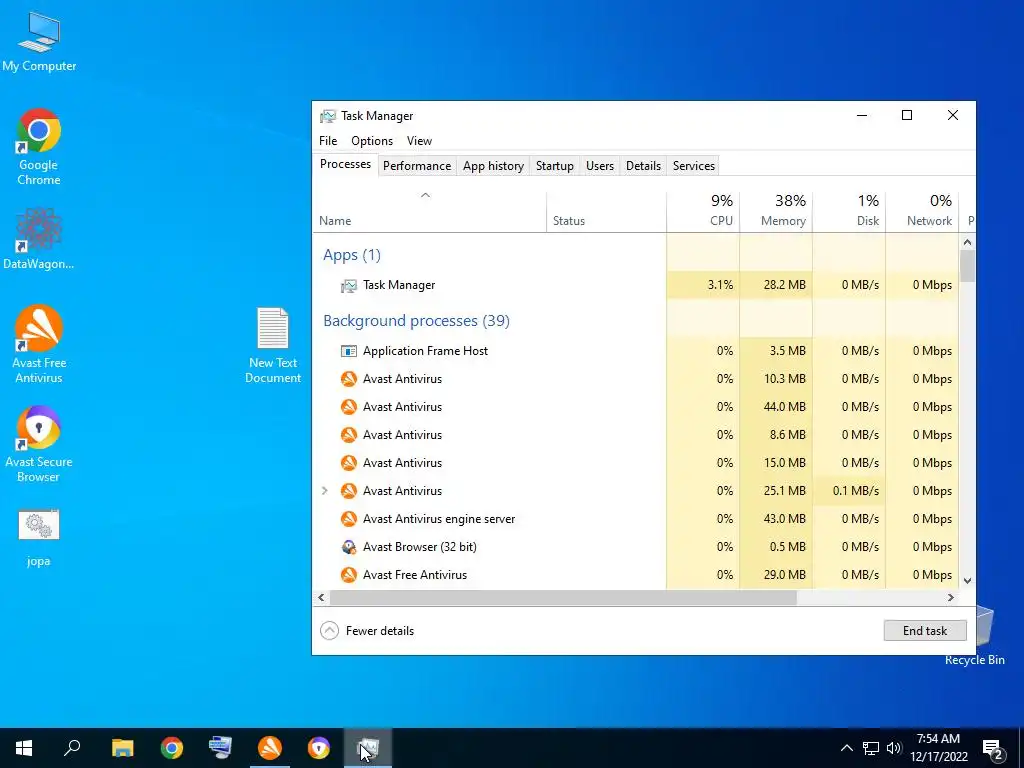Select the Task Manager app process icon

coord(349,285)
